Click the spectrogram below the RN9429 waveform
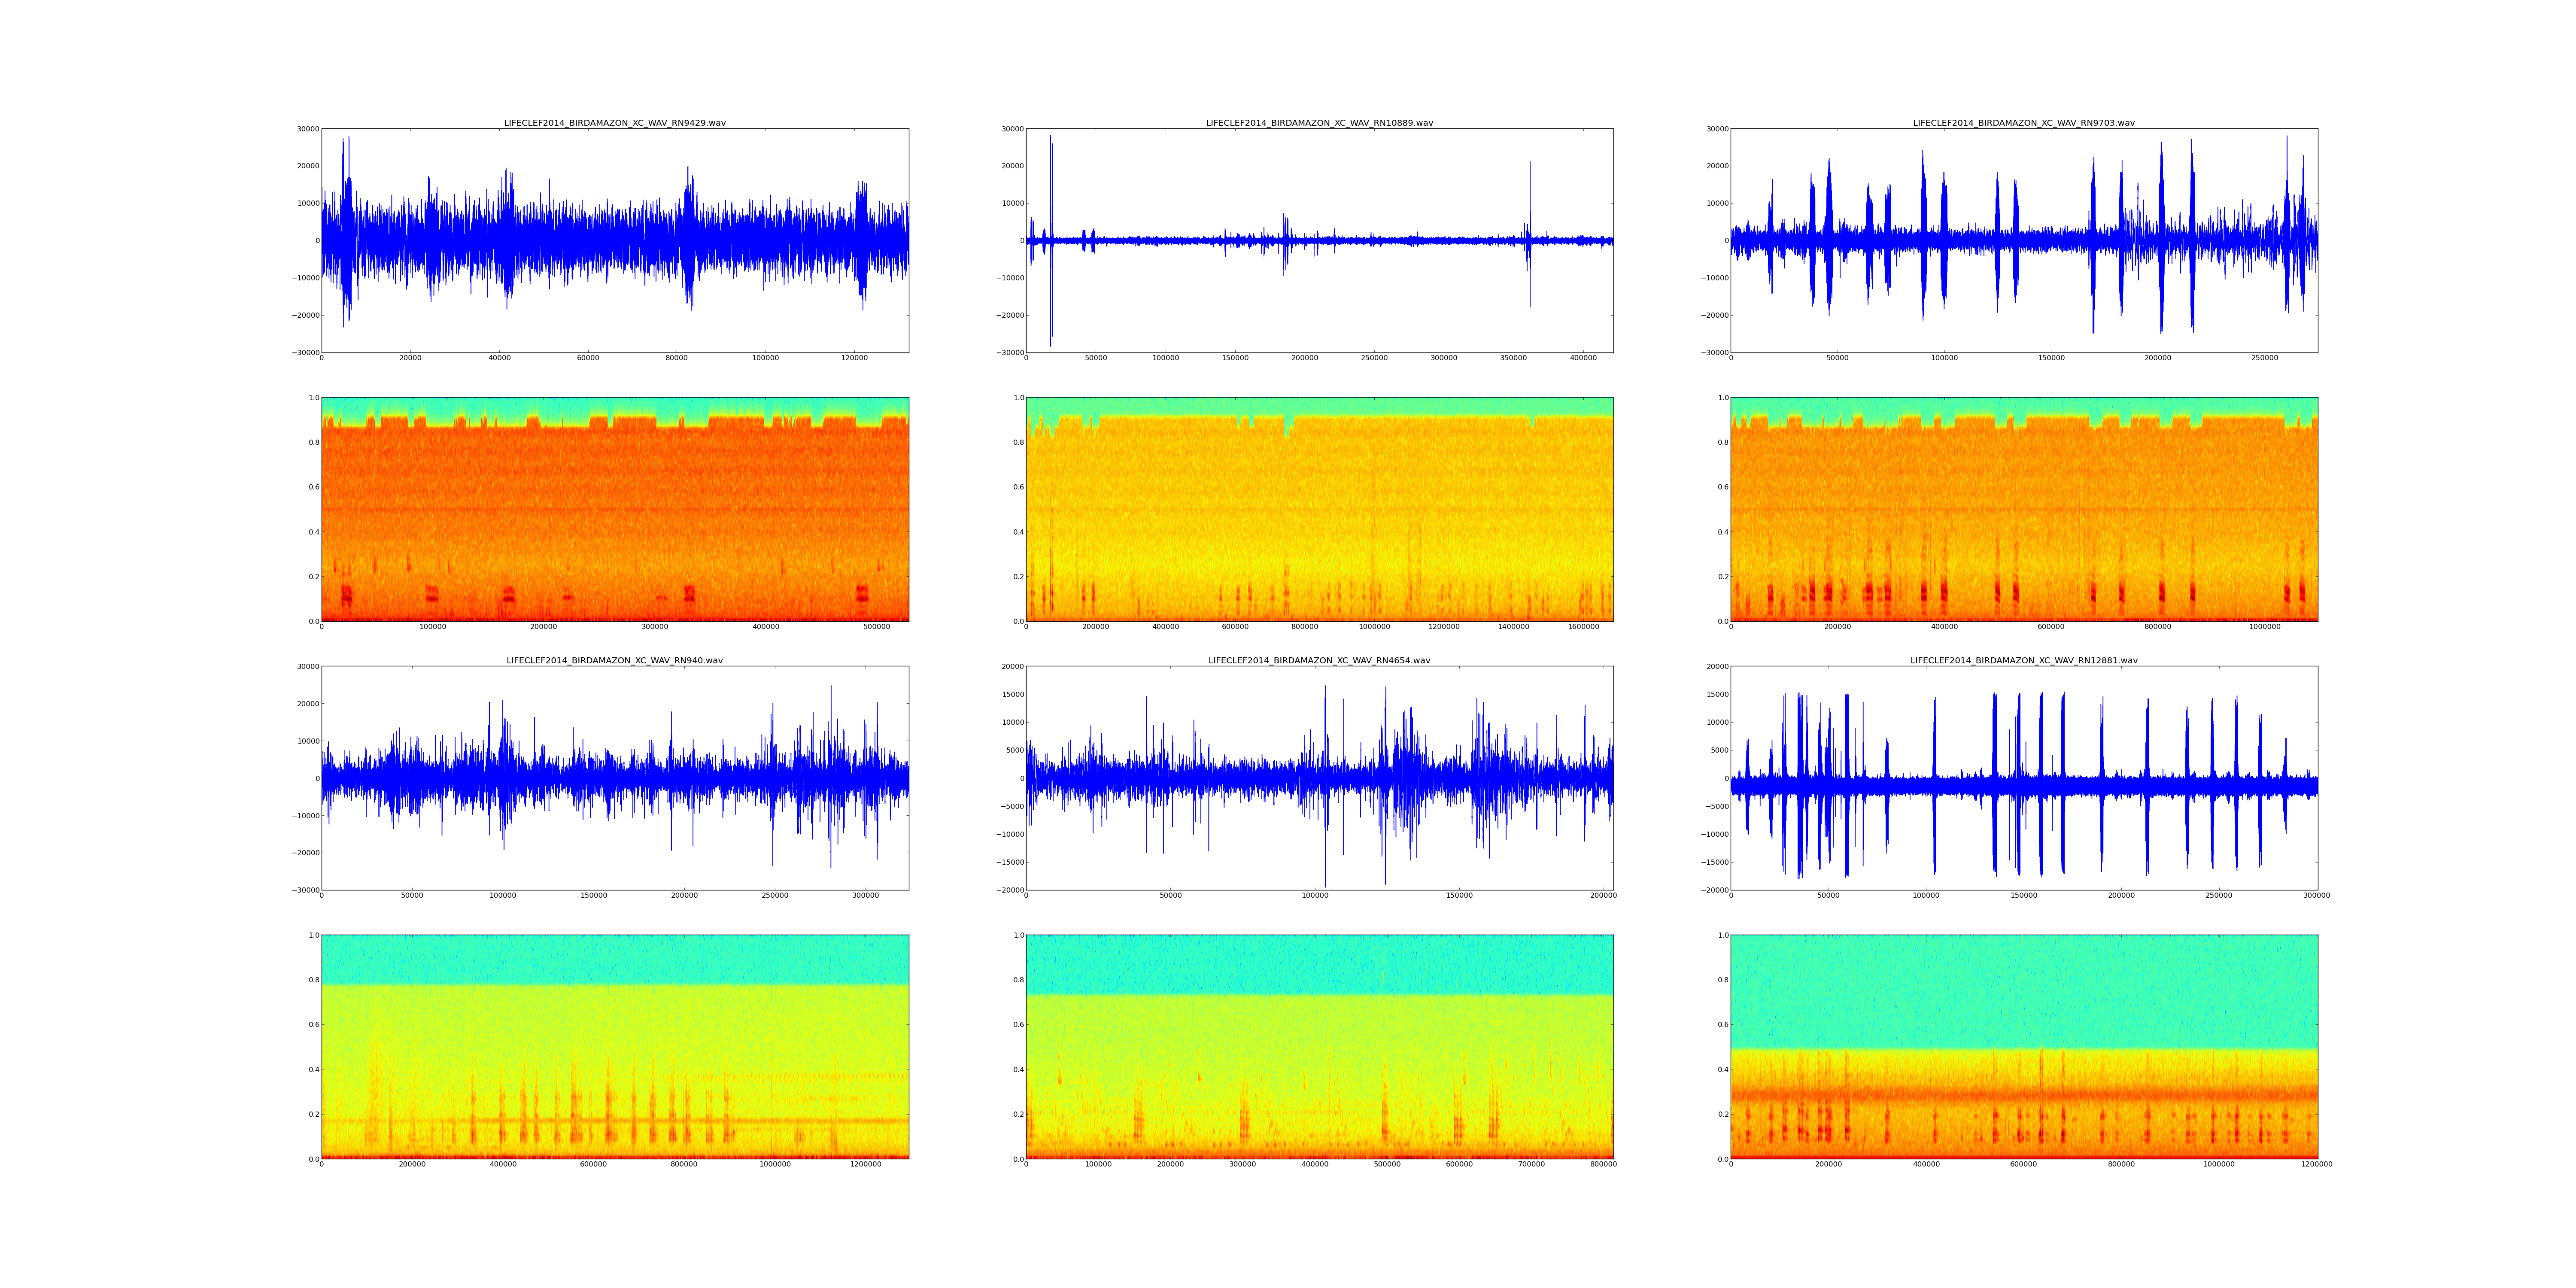This screenshot has height=1288, width=2576. (x=614, y=509)
